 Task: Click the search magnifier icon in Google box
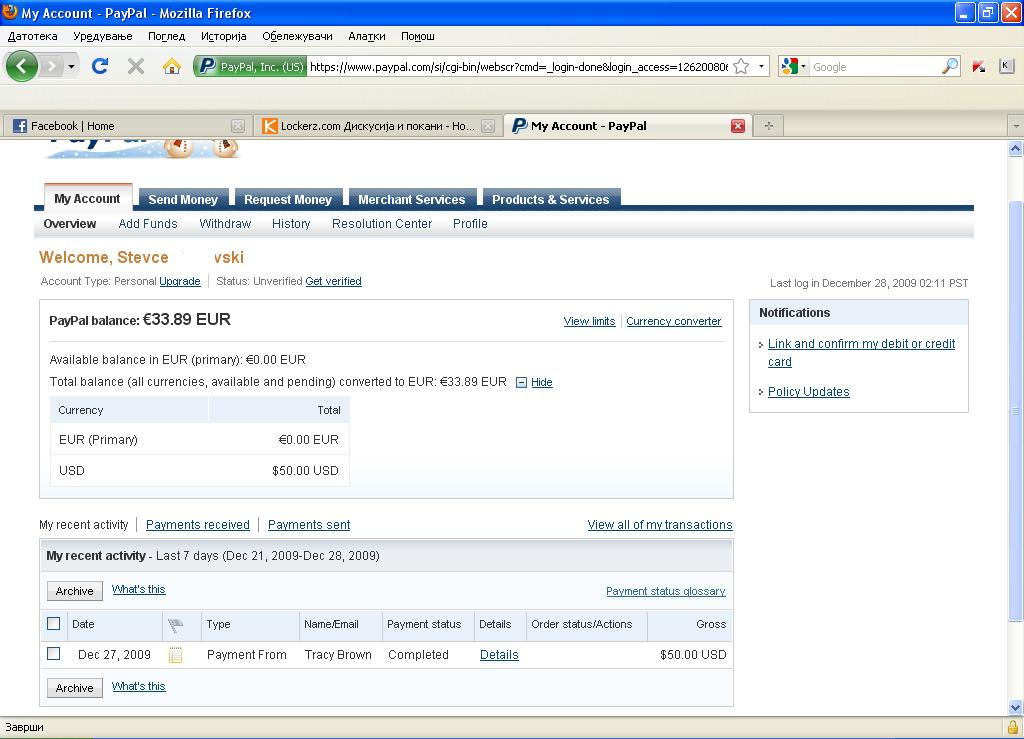[950, 67]
